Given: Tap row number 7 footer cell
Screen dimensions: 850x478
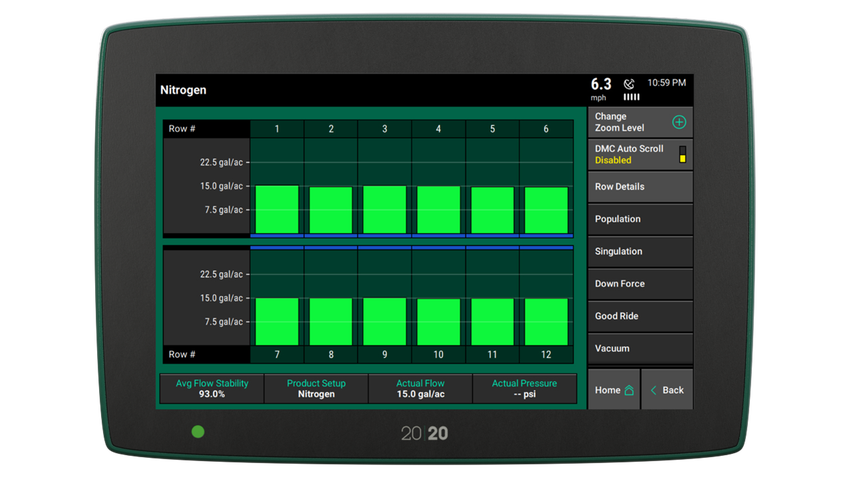Looking at the screenshot, I should (x=277, y=354).
